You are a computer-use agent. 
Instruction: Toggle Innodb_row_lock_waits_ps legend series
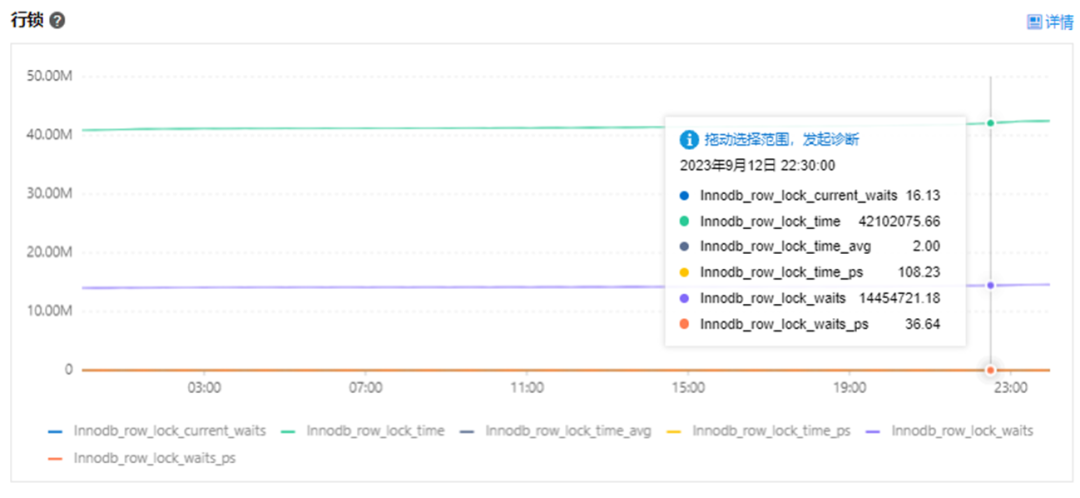141,457
